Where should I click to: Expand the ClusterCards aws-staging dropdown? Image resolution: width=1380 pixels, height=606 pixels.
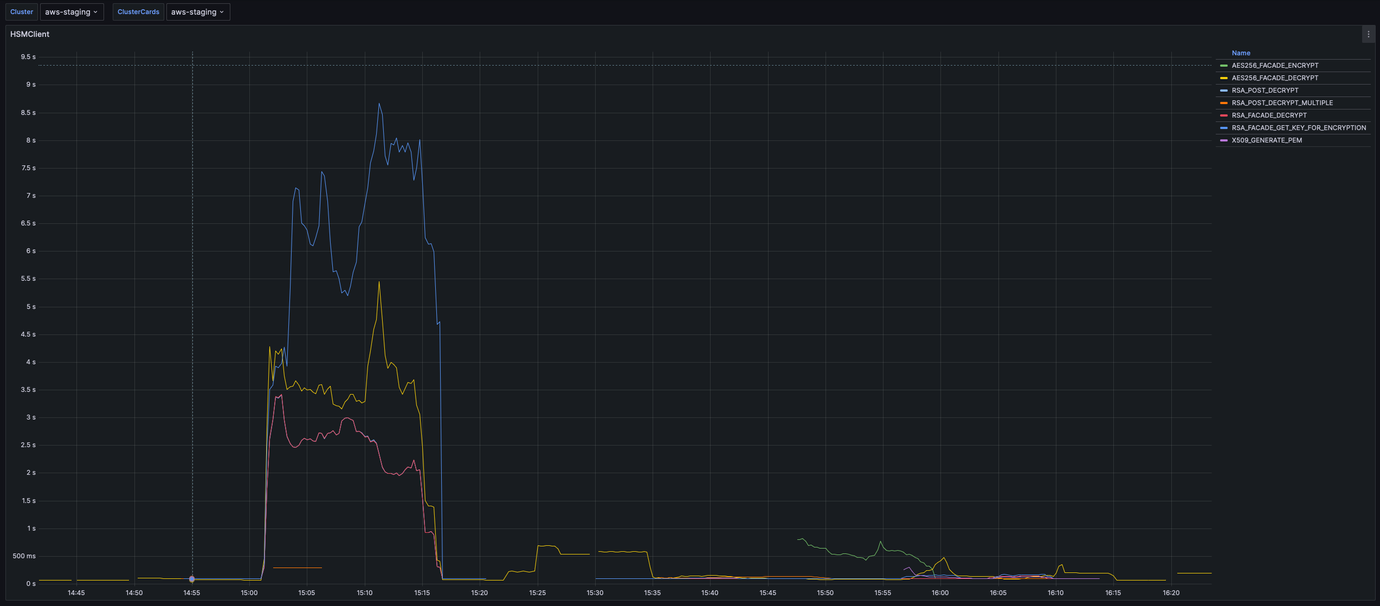[x=198, y=12]
